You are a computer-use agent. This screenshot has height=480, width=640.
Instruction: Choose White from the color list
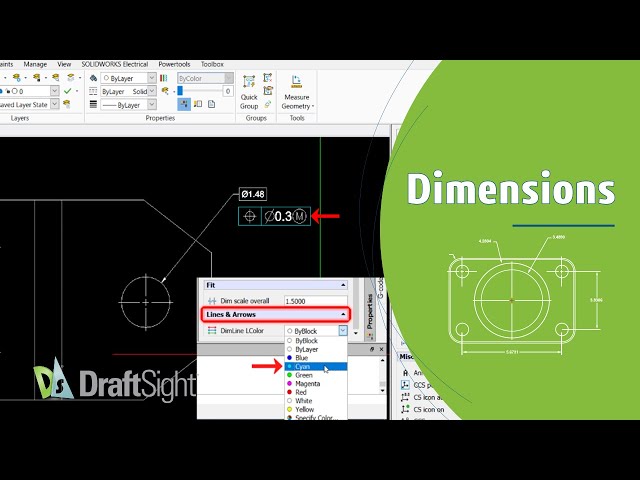pyautogui.click(x=316, y=401)
